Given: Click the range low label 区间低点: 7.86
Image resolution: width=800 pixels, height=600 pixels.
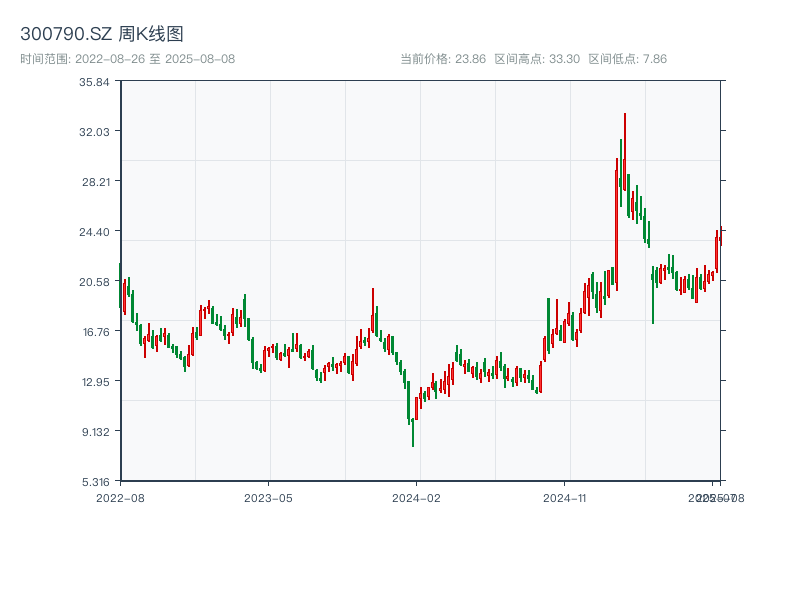Looking at the screenshot, I should pos(628,59).
